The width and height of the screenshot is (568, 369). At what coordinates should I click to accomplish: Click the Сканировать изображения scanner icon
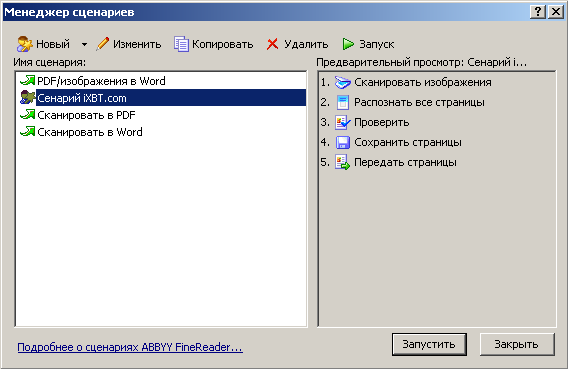342,82
